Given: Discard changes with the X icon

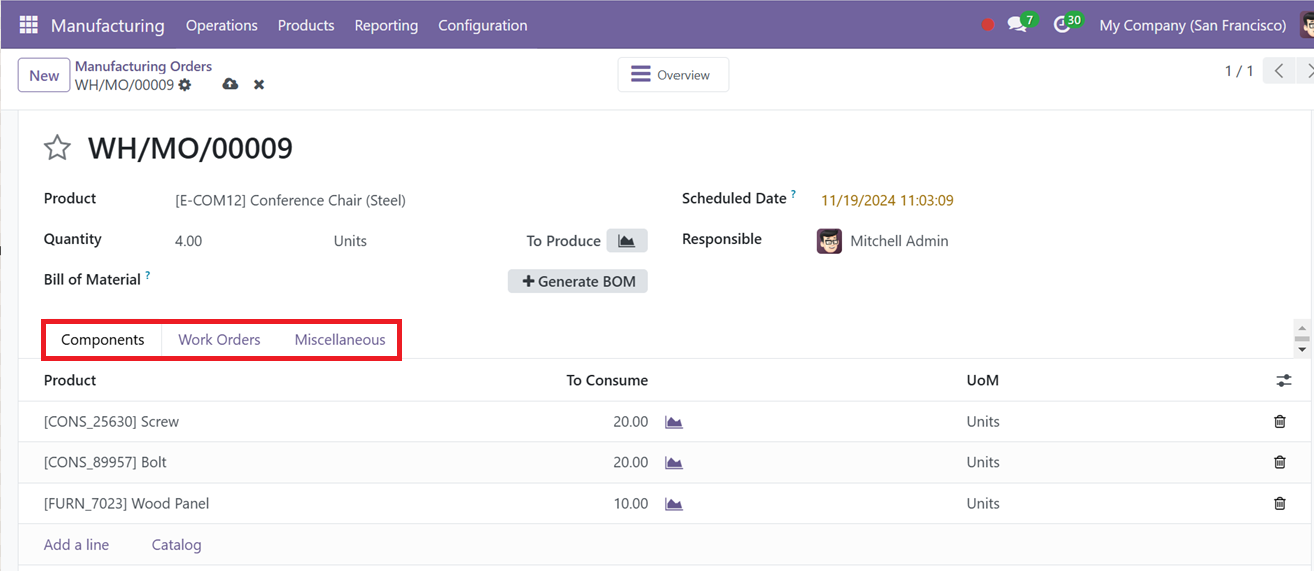Looking at the screenshot, I should 259,85.
